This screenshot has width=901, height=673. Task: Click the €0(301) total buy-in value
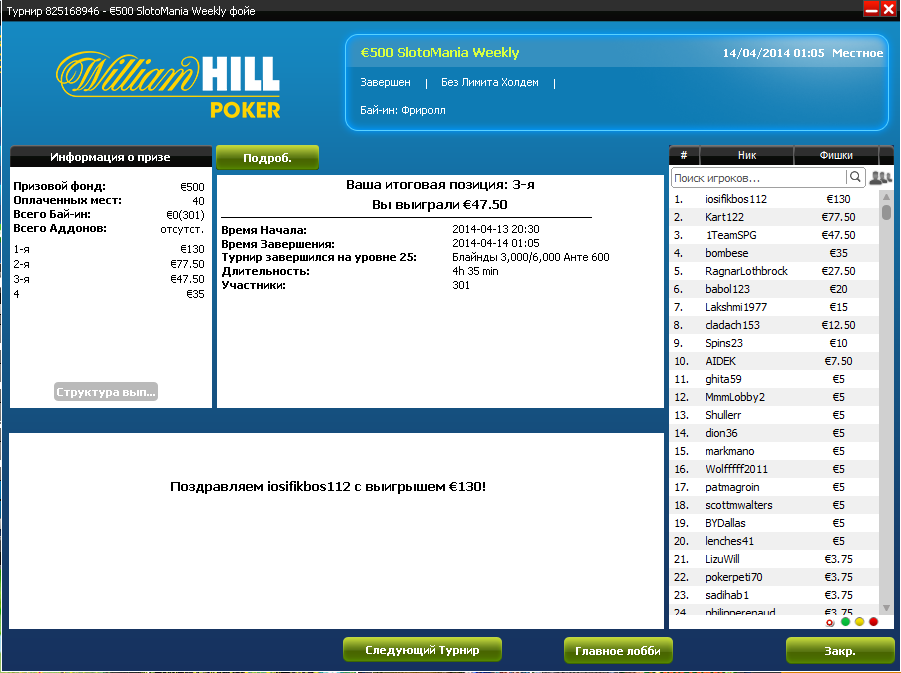point(185,215)
